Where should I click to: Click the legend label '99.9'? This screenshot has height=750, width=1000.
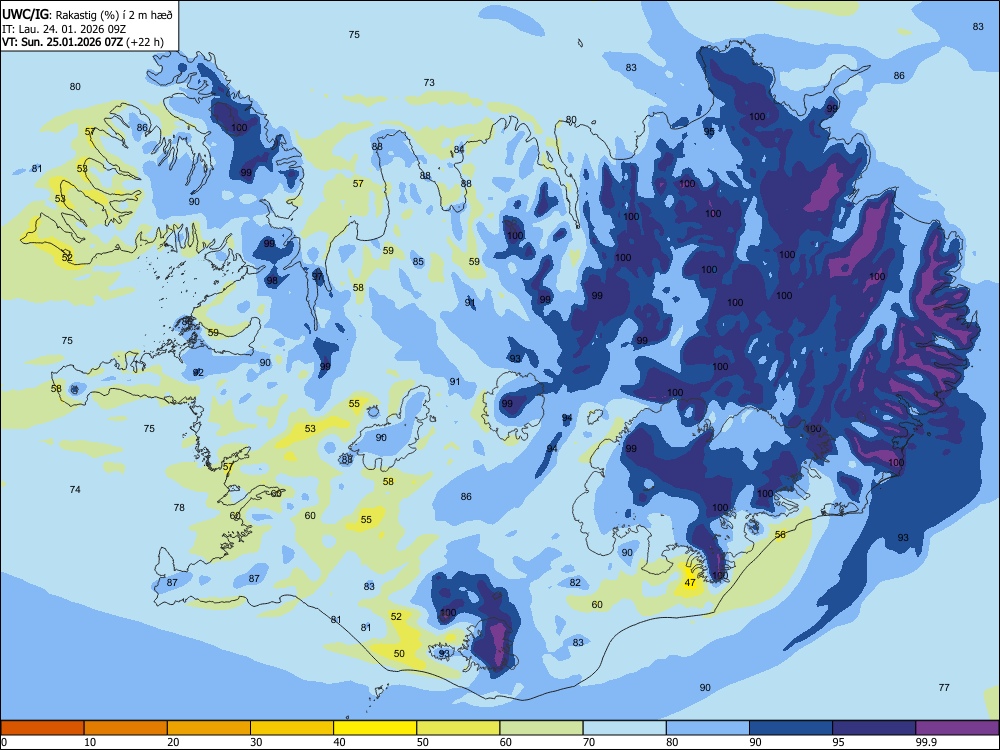click(x=927, y=742)
